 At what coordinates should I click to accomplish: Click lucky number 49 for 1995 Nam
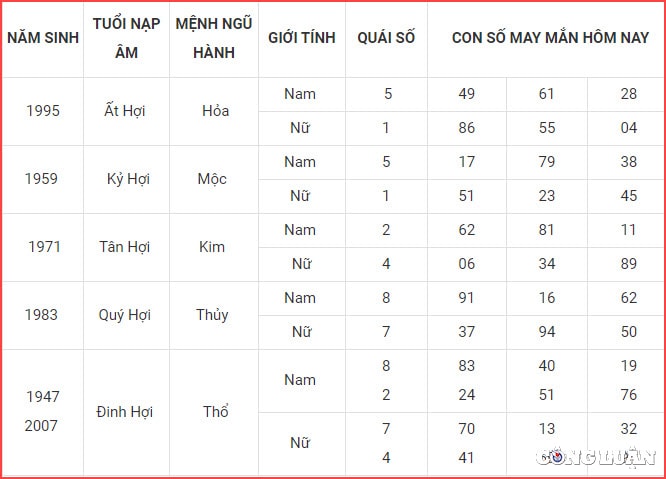click(x=466, y=94)
